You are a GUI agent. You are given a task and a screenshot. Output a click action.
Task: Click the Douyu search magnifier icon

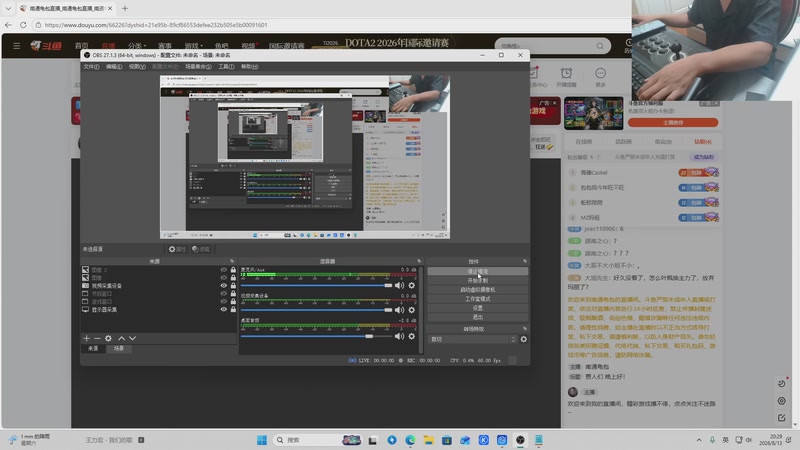(x=600, y=46)
